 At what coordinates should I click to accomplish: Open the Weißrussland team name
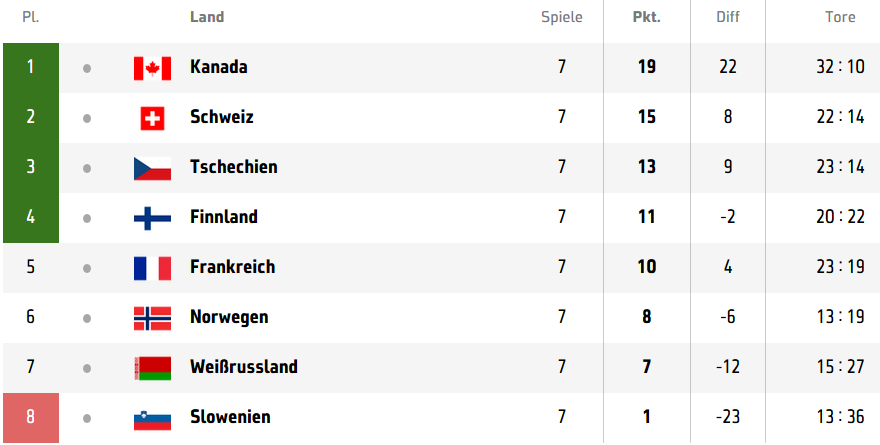point(244,366)
